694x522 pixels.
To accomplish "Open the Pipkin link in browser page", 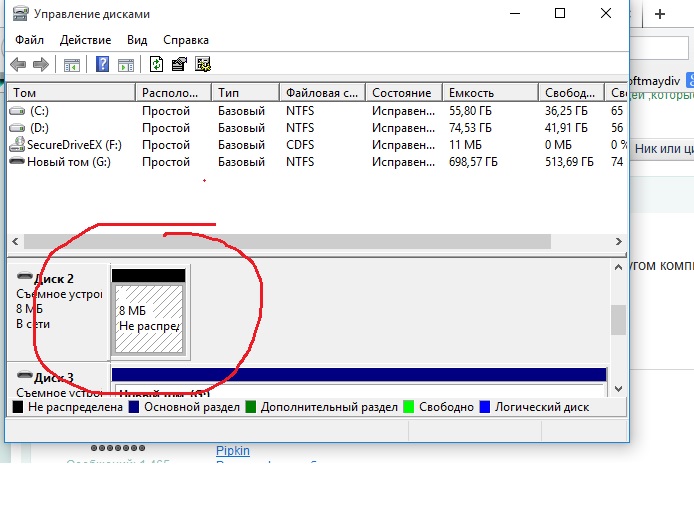I will pyautogui.click(x=233, y=451).
